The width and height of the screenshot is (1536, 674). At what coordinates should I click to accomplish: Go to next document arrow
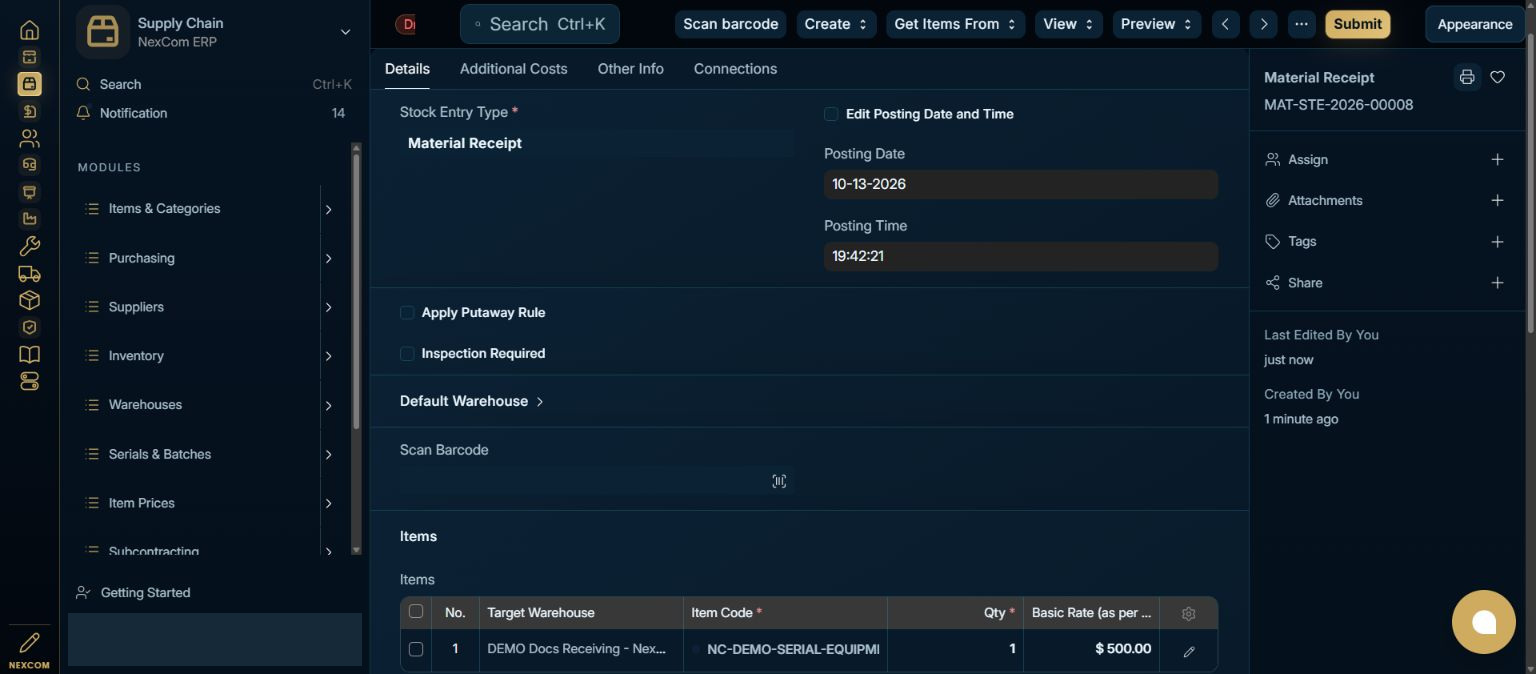(1264, 24)
